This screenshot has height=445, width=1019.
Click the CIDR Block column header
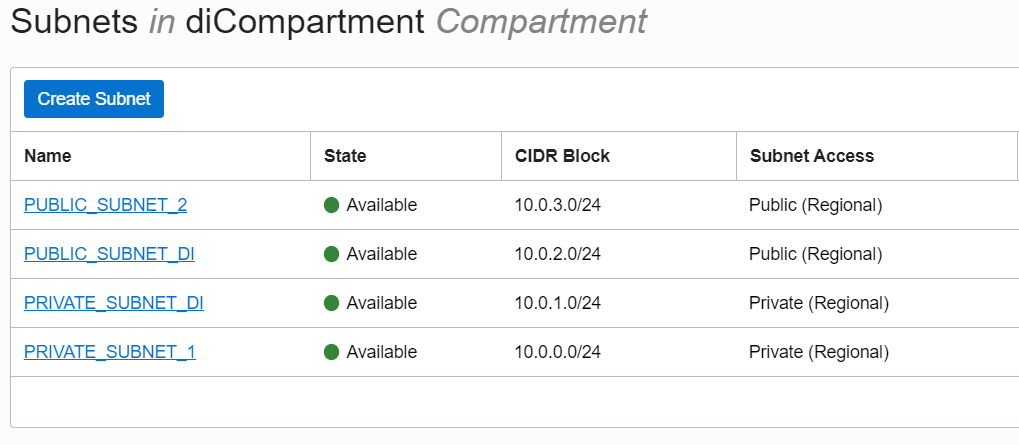coord(562,156)
